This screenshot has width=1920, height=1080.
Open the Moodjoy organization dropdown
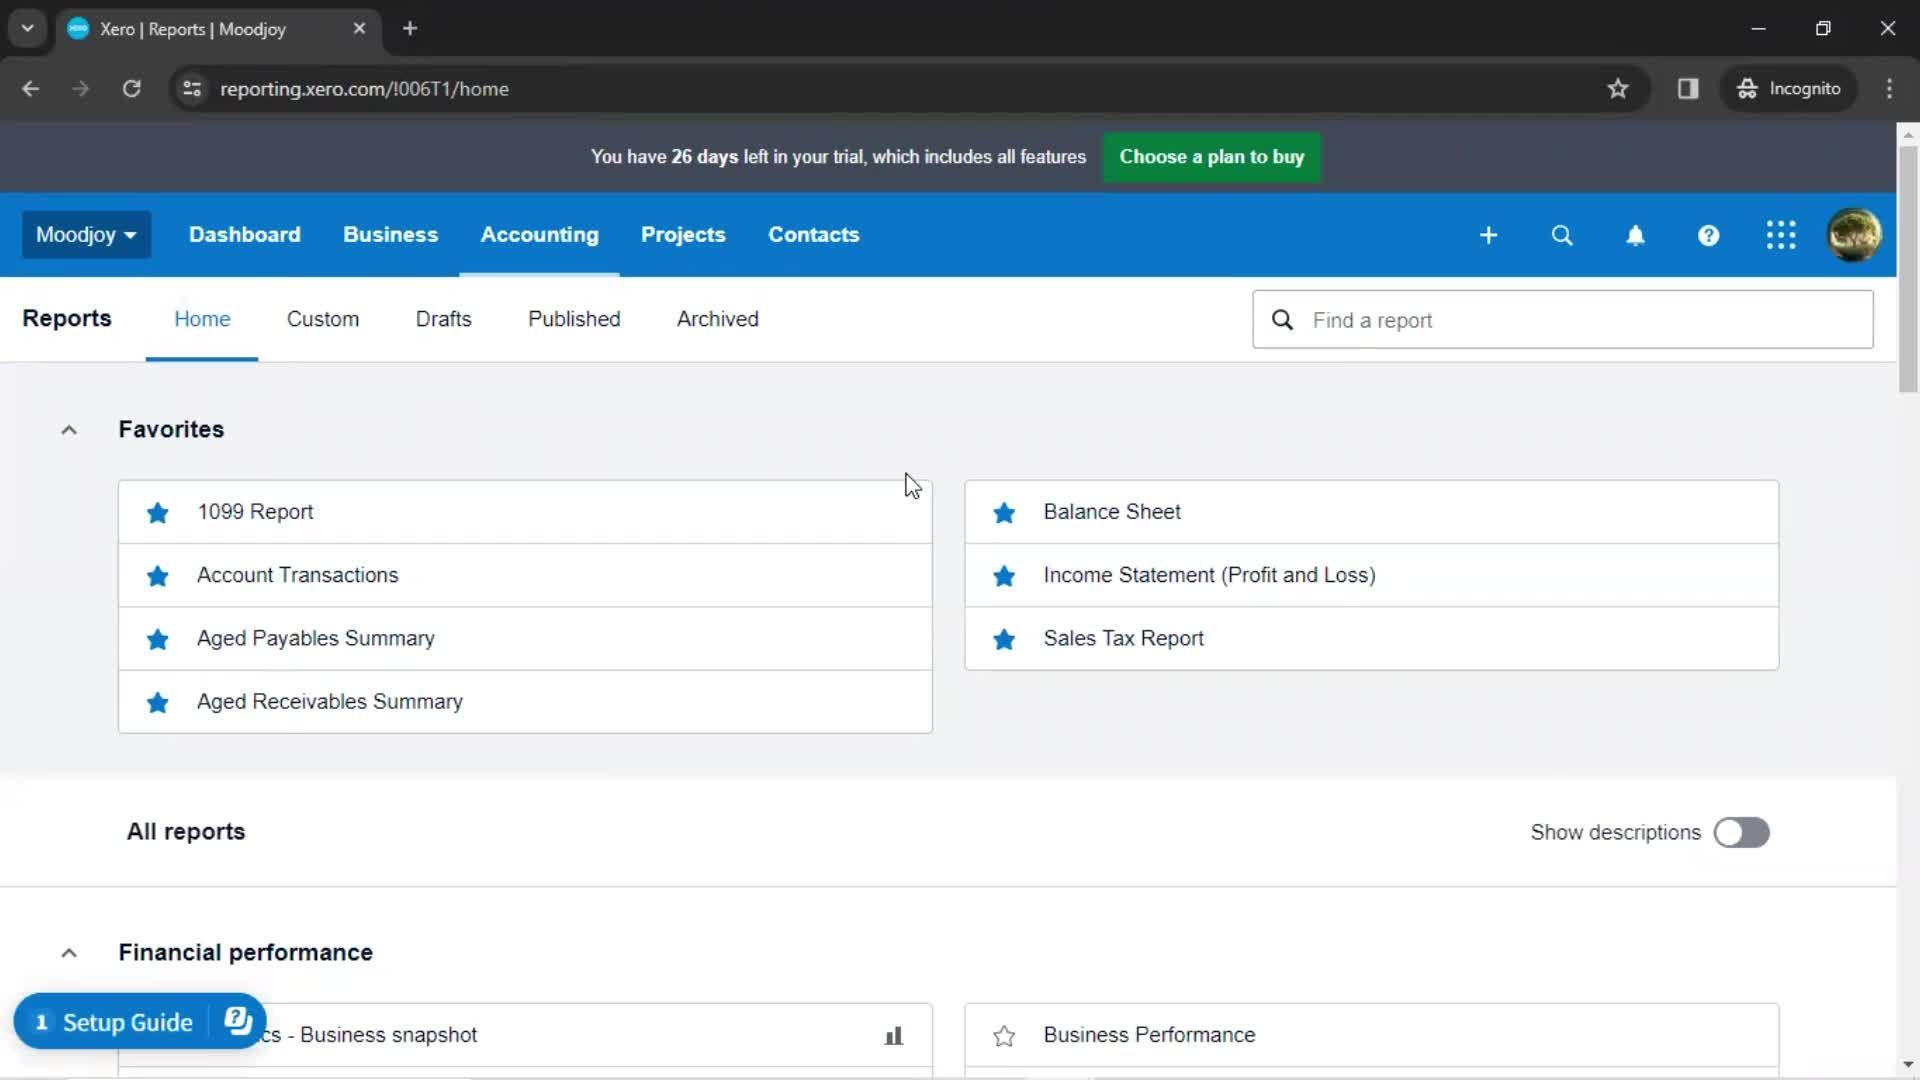pyautogui.click(x=86, y=235)
